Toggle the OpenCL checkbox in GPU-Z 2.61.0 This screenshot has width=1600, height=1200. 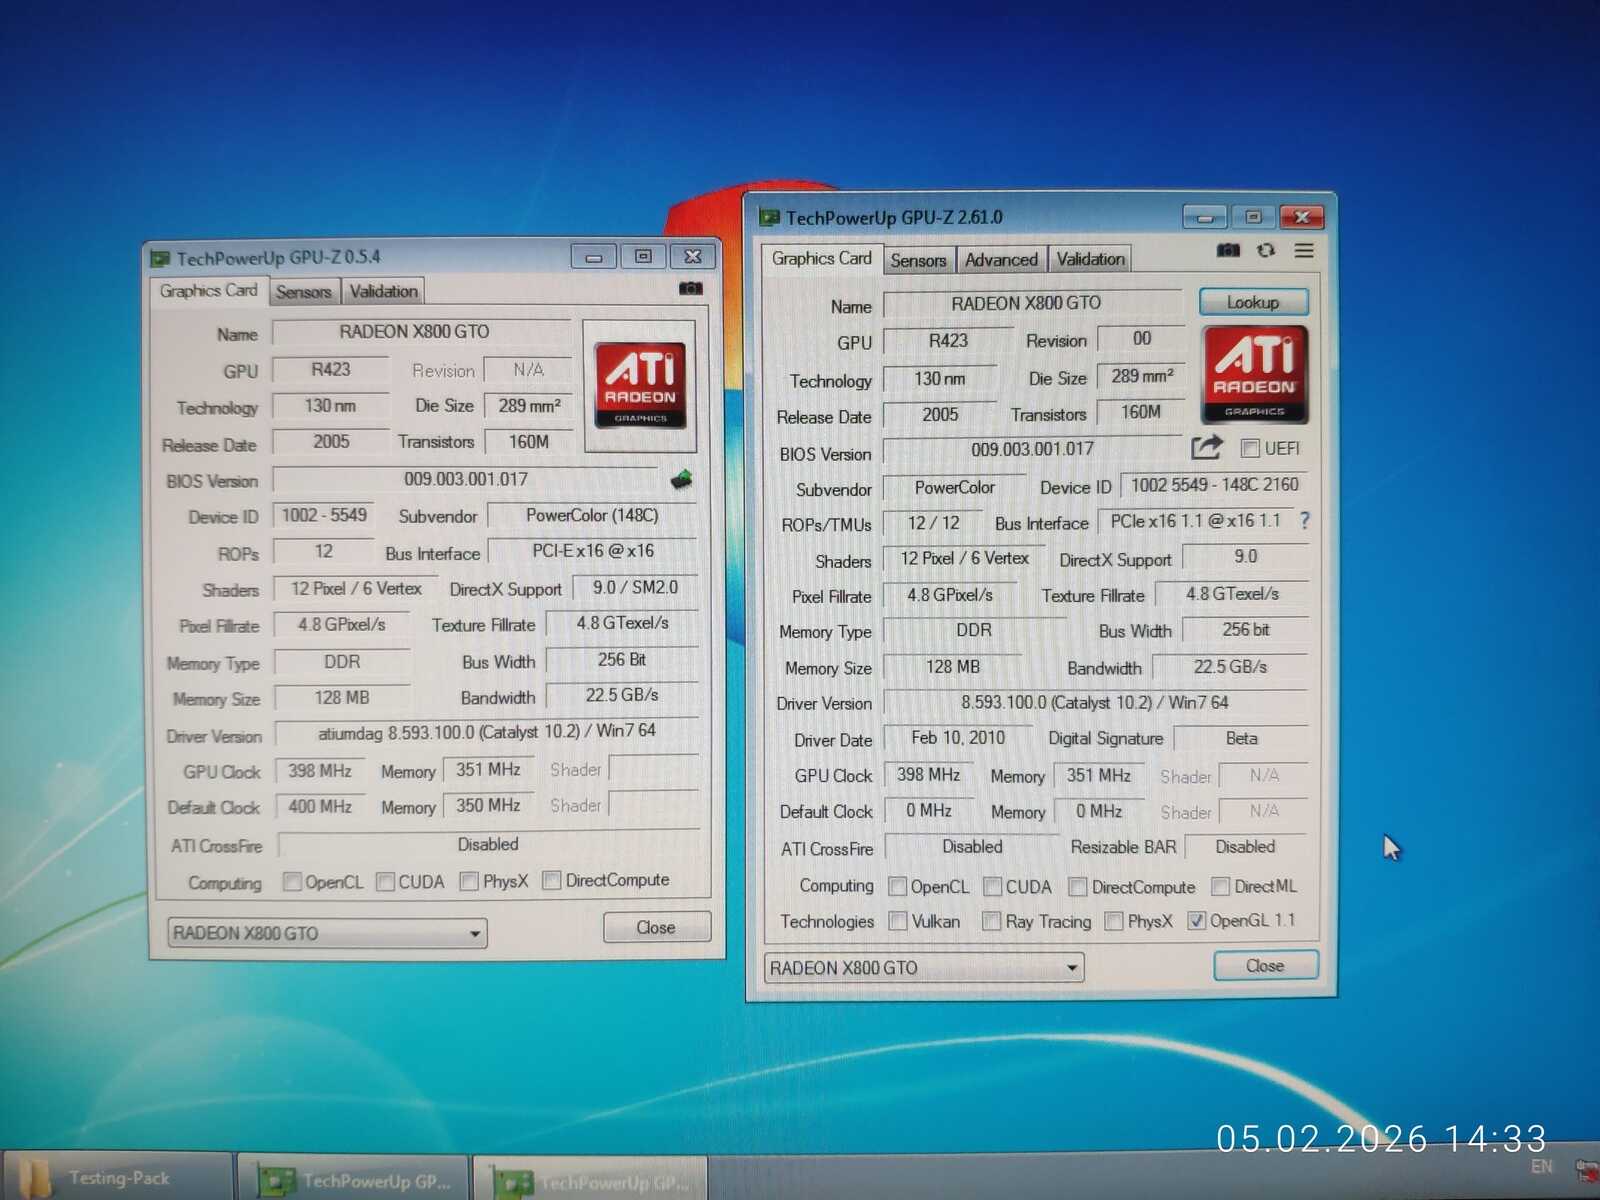(897, 886)
